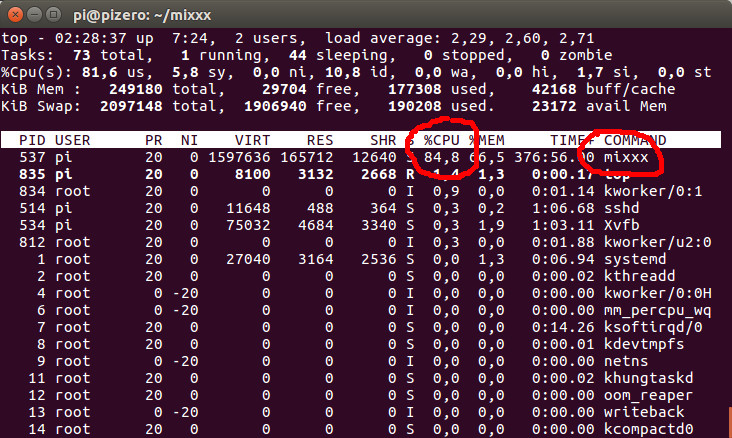Viewport: 732px width, 438px height.
Task: Click the kcompactd0 command name
Action: 648,429
